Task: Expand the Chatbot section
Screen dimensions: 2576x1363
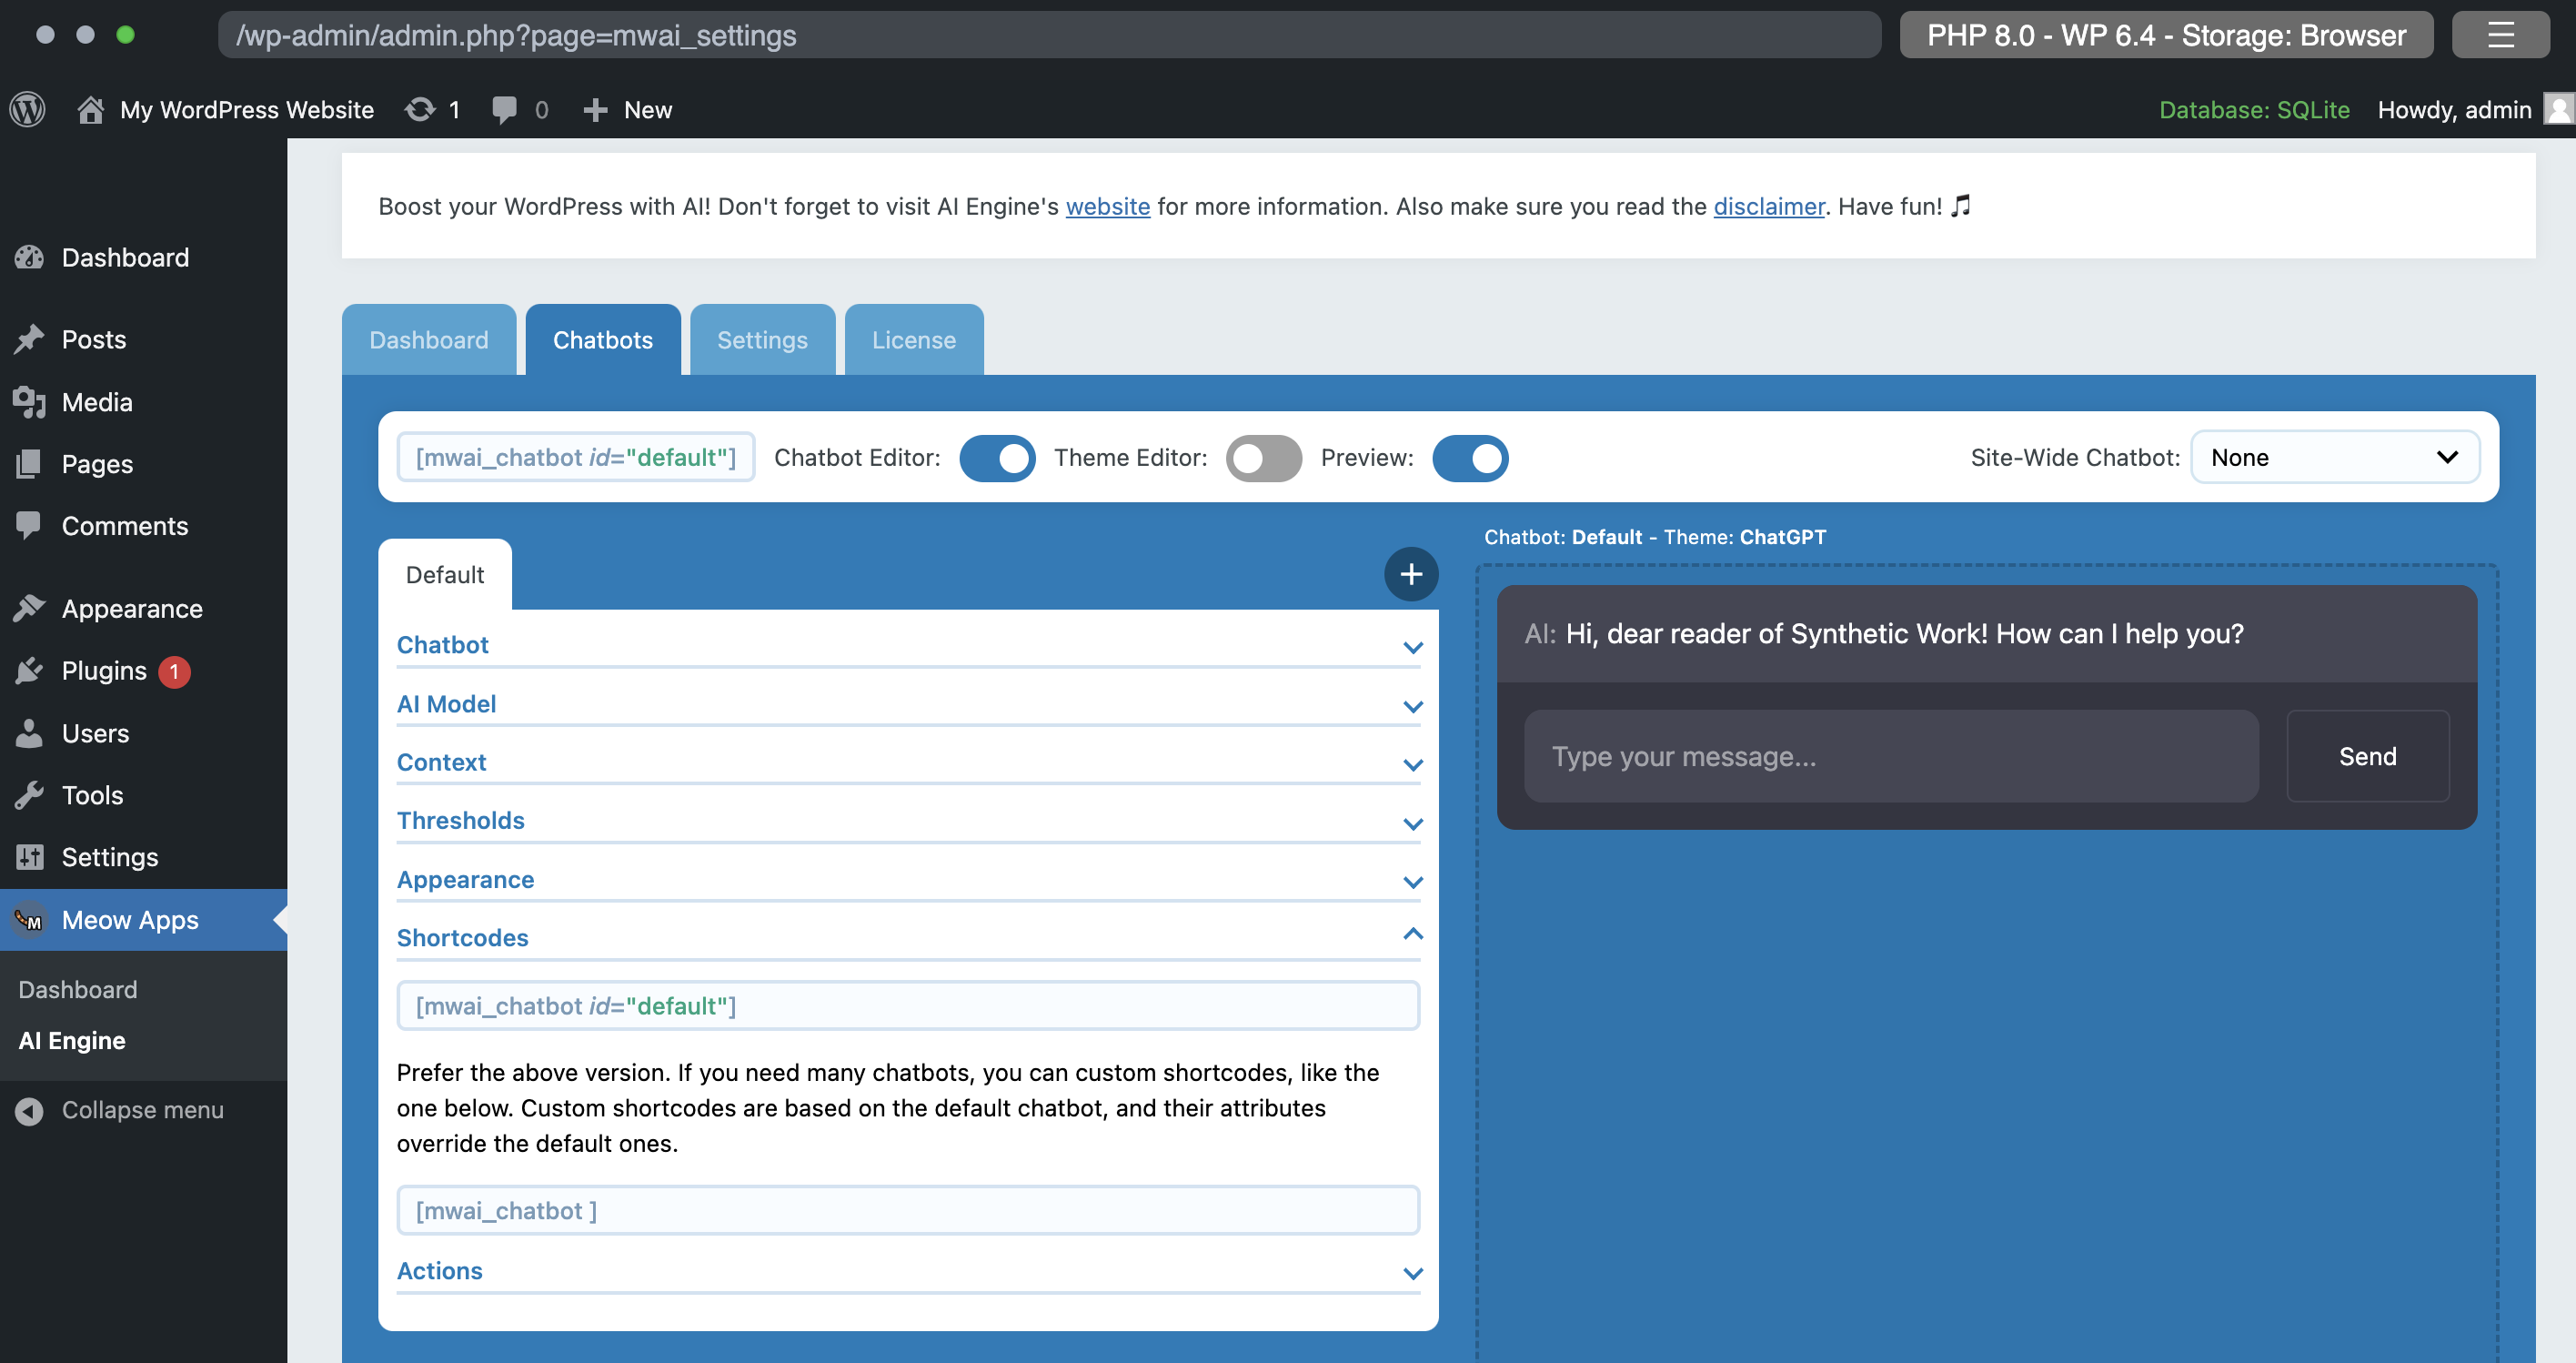Action: coord(908,645)
